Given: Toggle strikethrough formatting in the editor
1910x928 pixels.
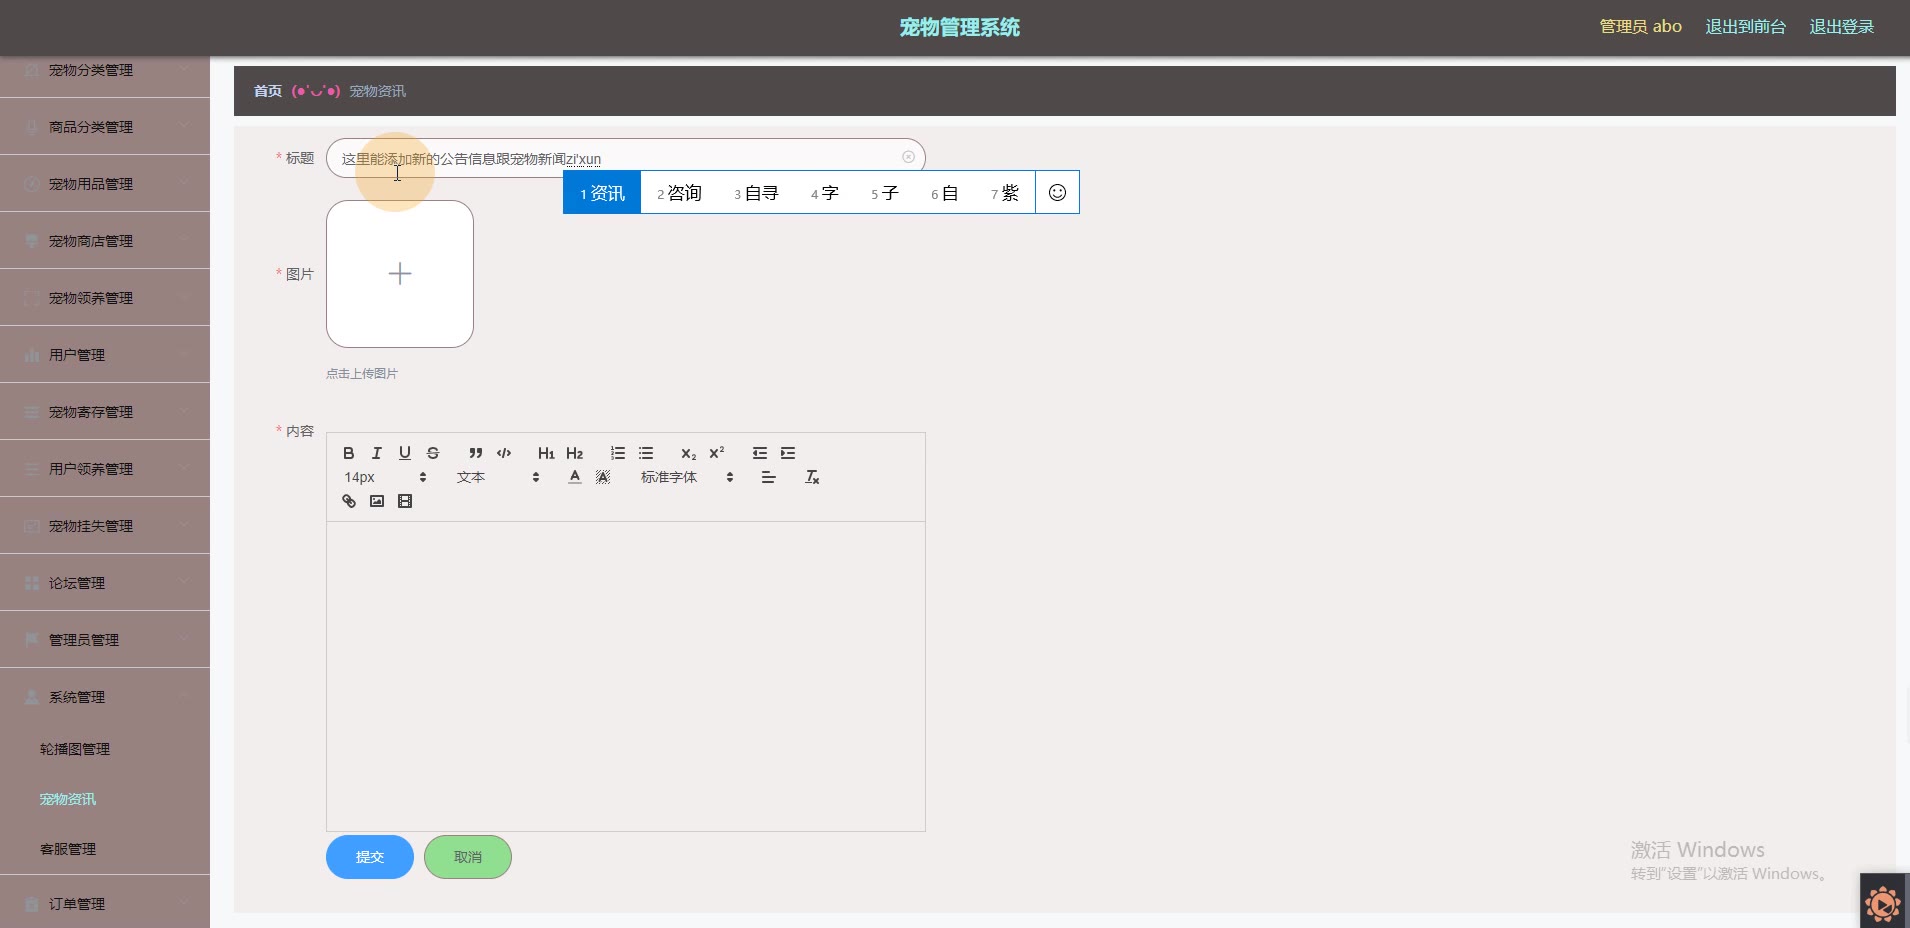Looking at the screenshot, I should click(x=433, y=453).
